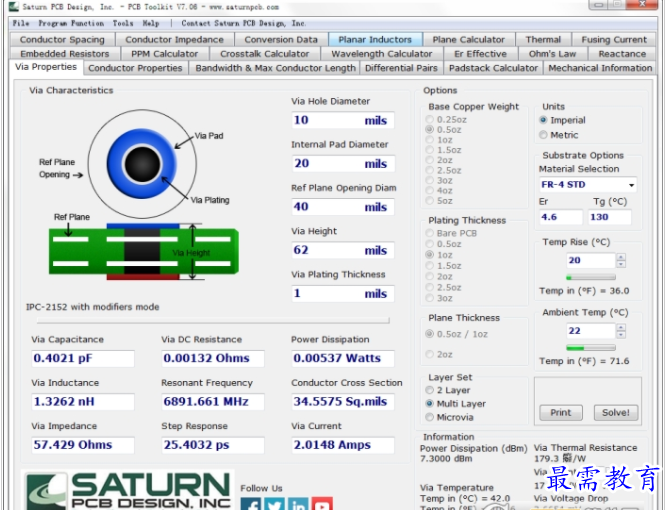Open Contact Saturn PCB Design menu item

(x=244, y=23)
